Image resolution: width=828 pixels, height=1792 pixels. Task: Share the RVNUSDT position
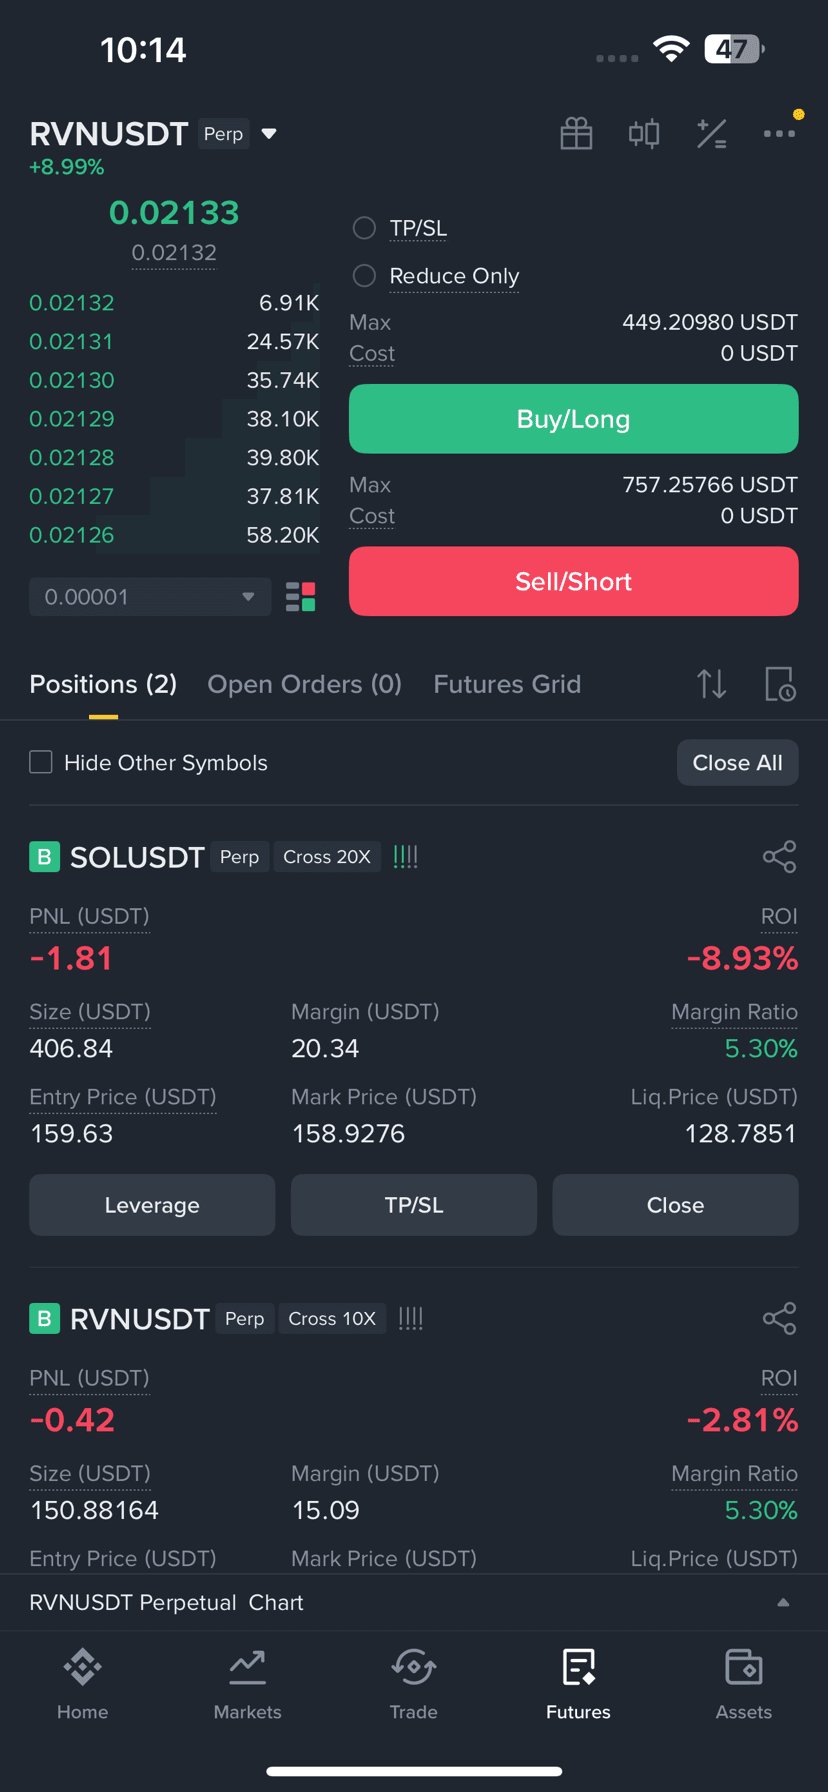(779, 1319)
